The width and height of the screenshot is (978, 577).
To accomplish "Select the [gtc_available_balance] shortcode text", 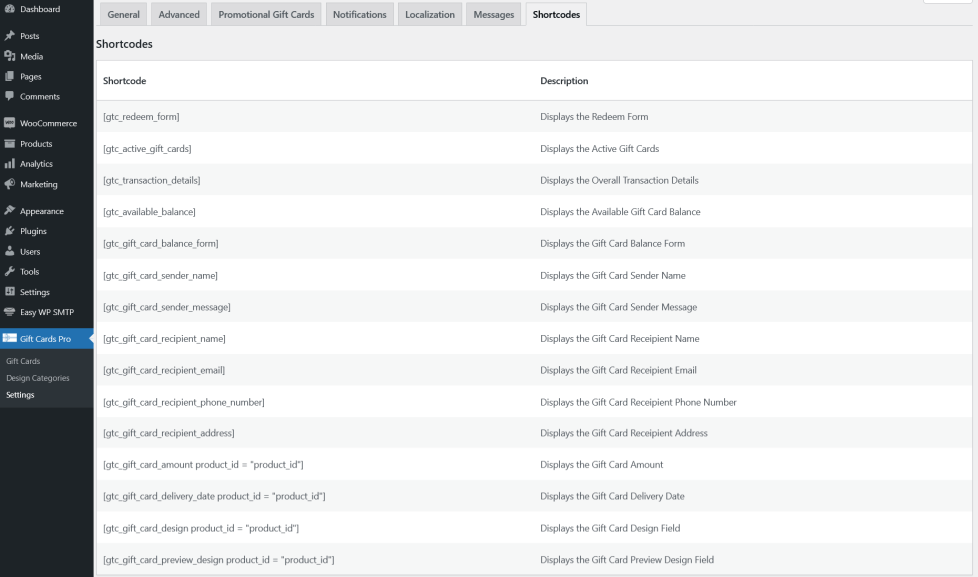I will [x=149, y=212].
